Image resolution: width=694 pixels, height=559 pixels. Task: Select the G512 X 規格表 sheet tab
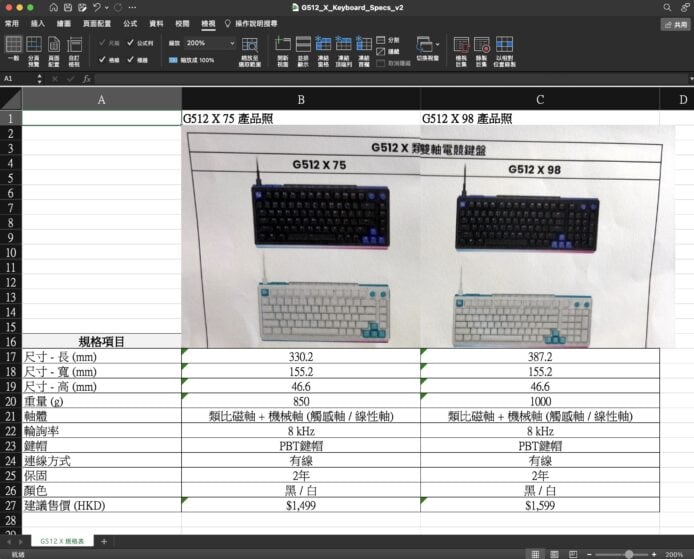(62, 541)
